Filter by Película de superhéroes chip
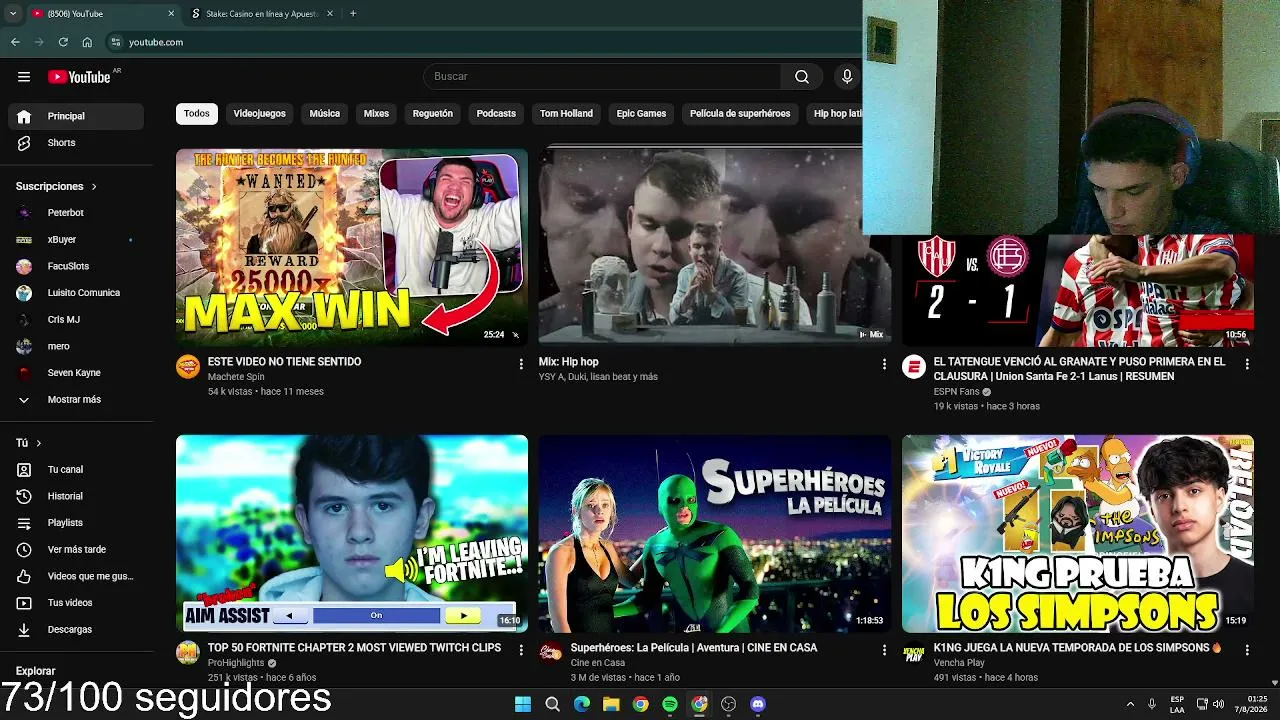This screenshot has width=1280, height=720. click(740, 114)
